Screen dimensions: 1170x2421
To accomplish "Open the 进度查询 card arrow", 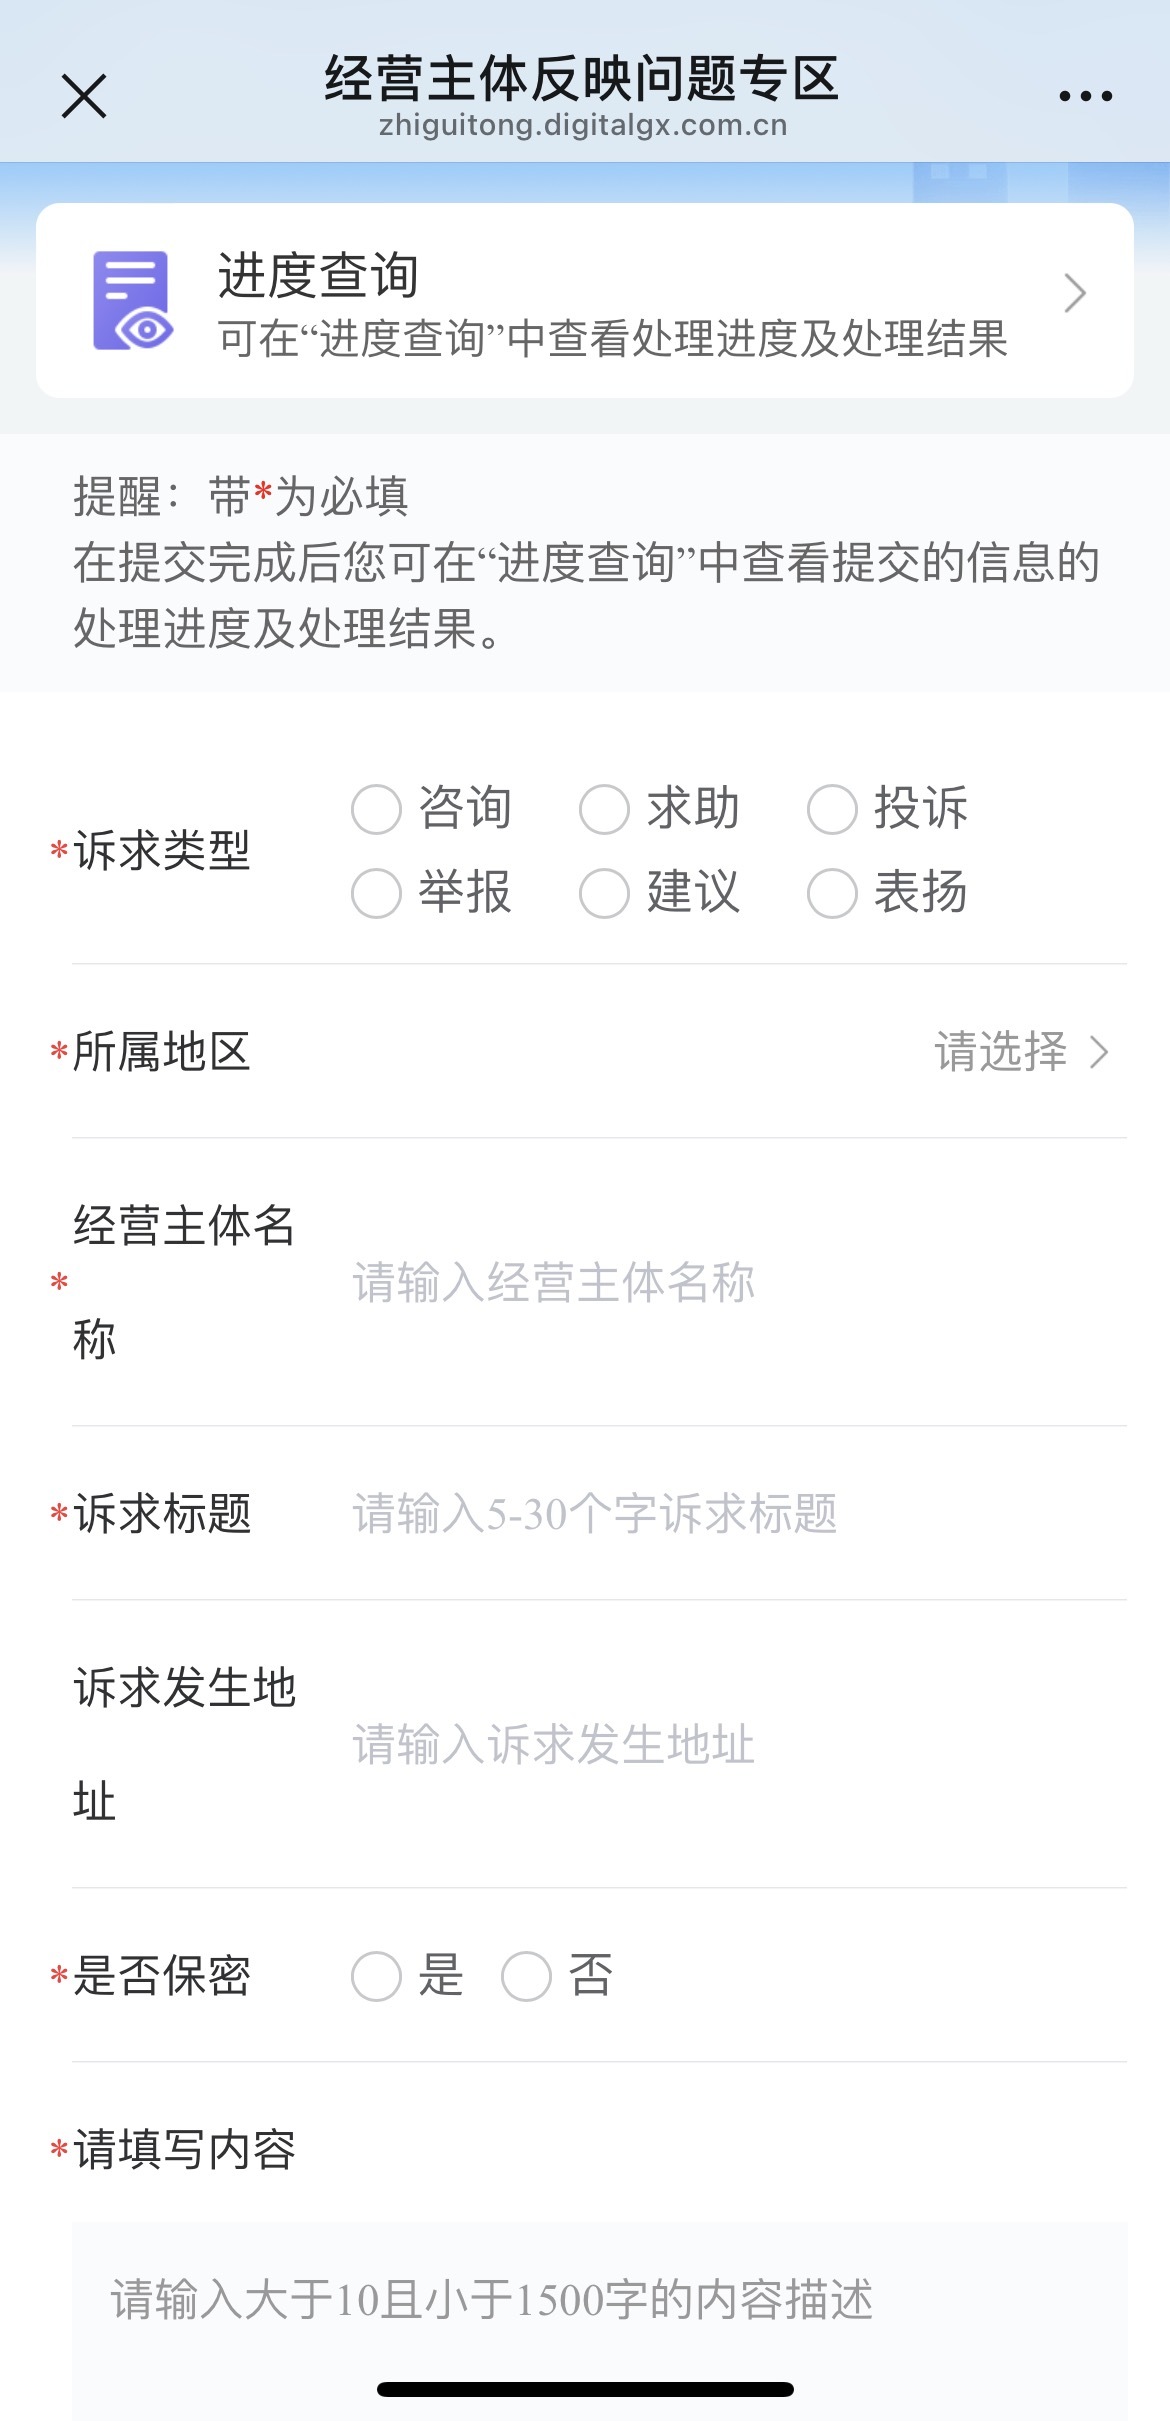I will (1075, 293).
